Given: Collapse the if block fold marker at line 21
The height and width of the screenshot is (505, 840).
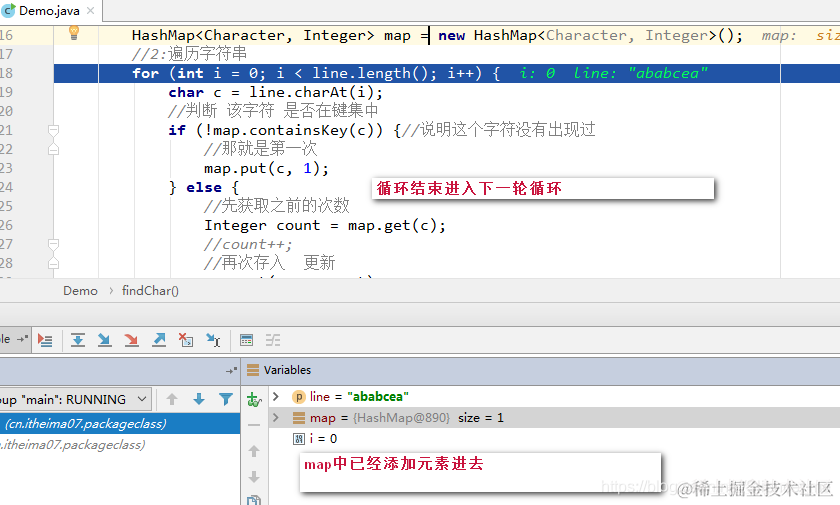Looking at the screenshot, I should (53, 130).
